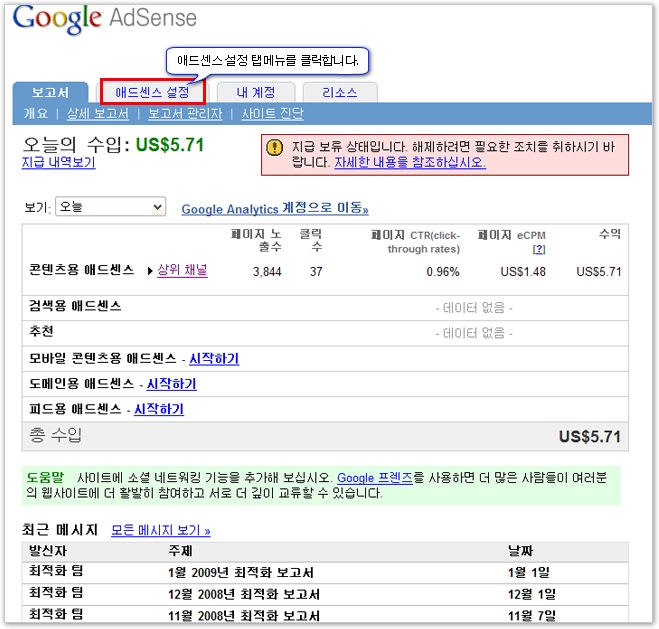659x629 pixels.
Task: Click the Google AdSense logo
Action: coord(105,19)
